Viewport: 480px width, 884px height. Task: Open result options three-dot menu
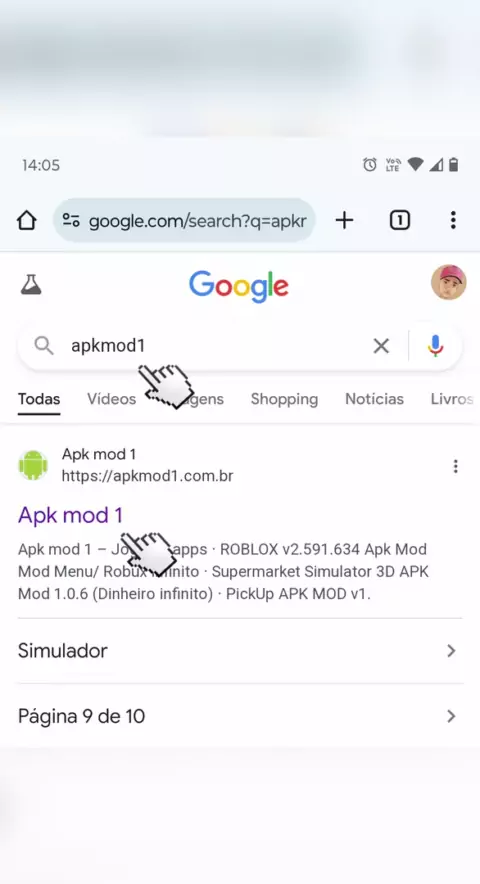[x=455, y=466]
